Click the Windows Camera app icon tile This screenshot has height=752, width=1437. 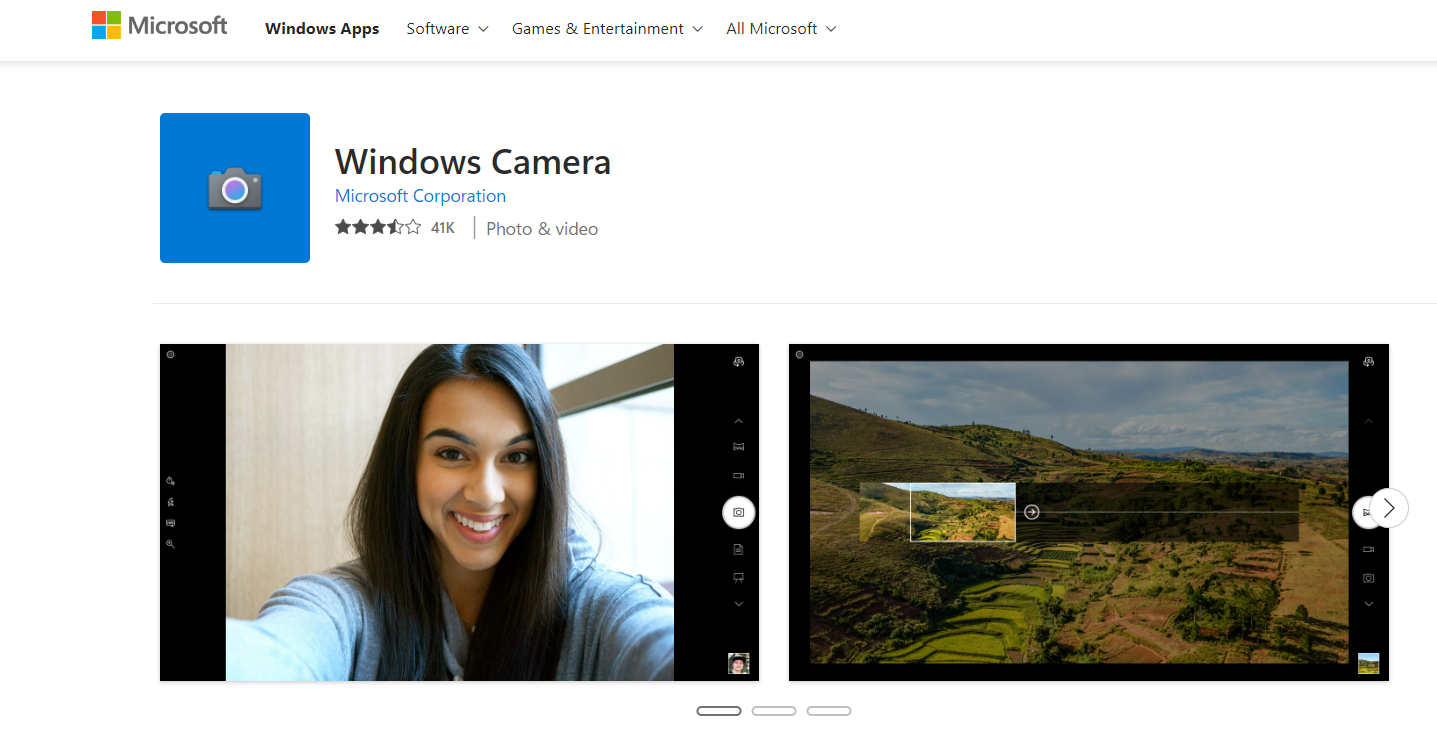[x=235, y=188]
